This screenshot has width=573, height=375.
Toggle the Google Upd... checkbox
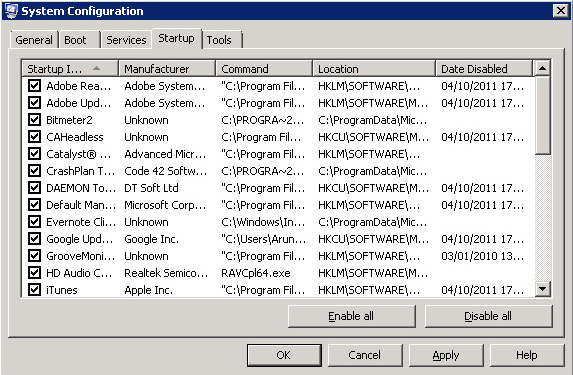pos(34,239)
